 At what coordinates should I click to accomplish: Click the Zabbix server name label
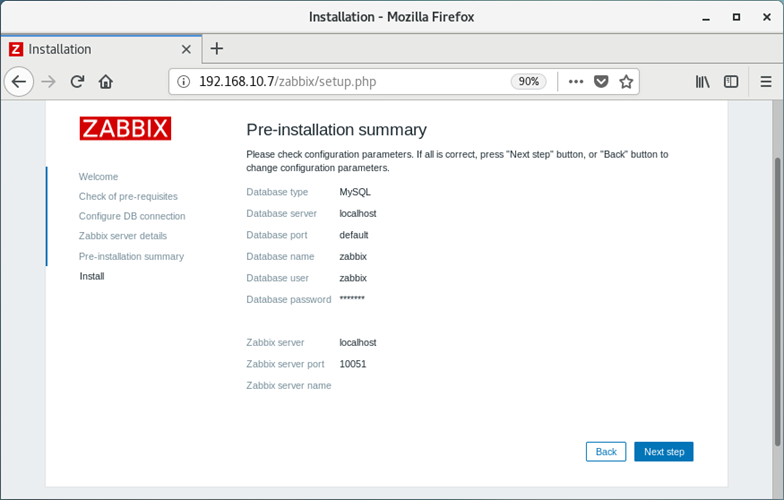click(x=288, y=386)
